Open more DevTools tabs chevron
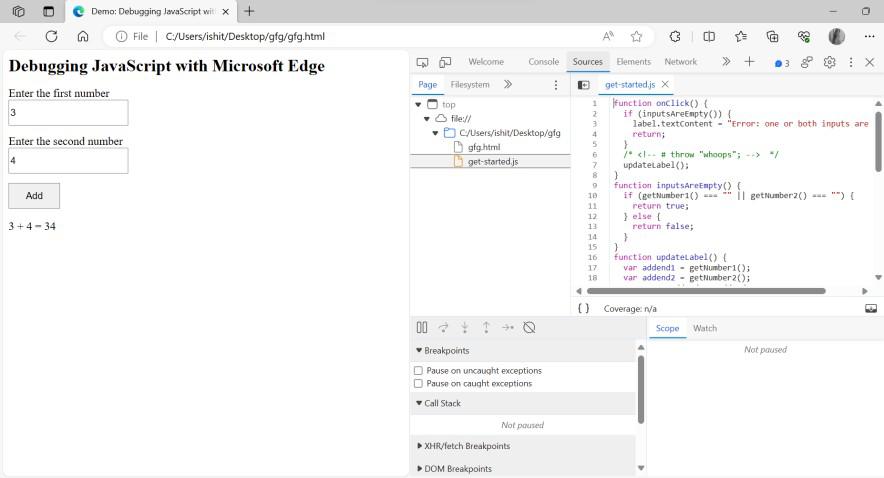Screen dimensions: 884x478 [726, 61]
